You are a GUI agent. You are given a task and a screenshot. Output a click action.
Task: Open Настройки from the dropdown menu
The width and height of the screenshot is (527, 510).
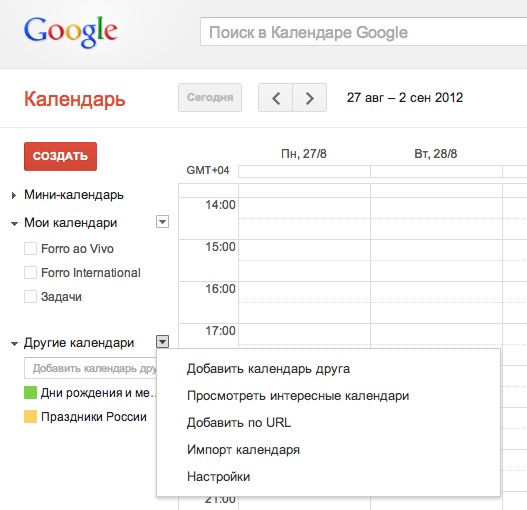328,476
